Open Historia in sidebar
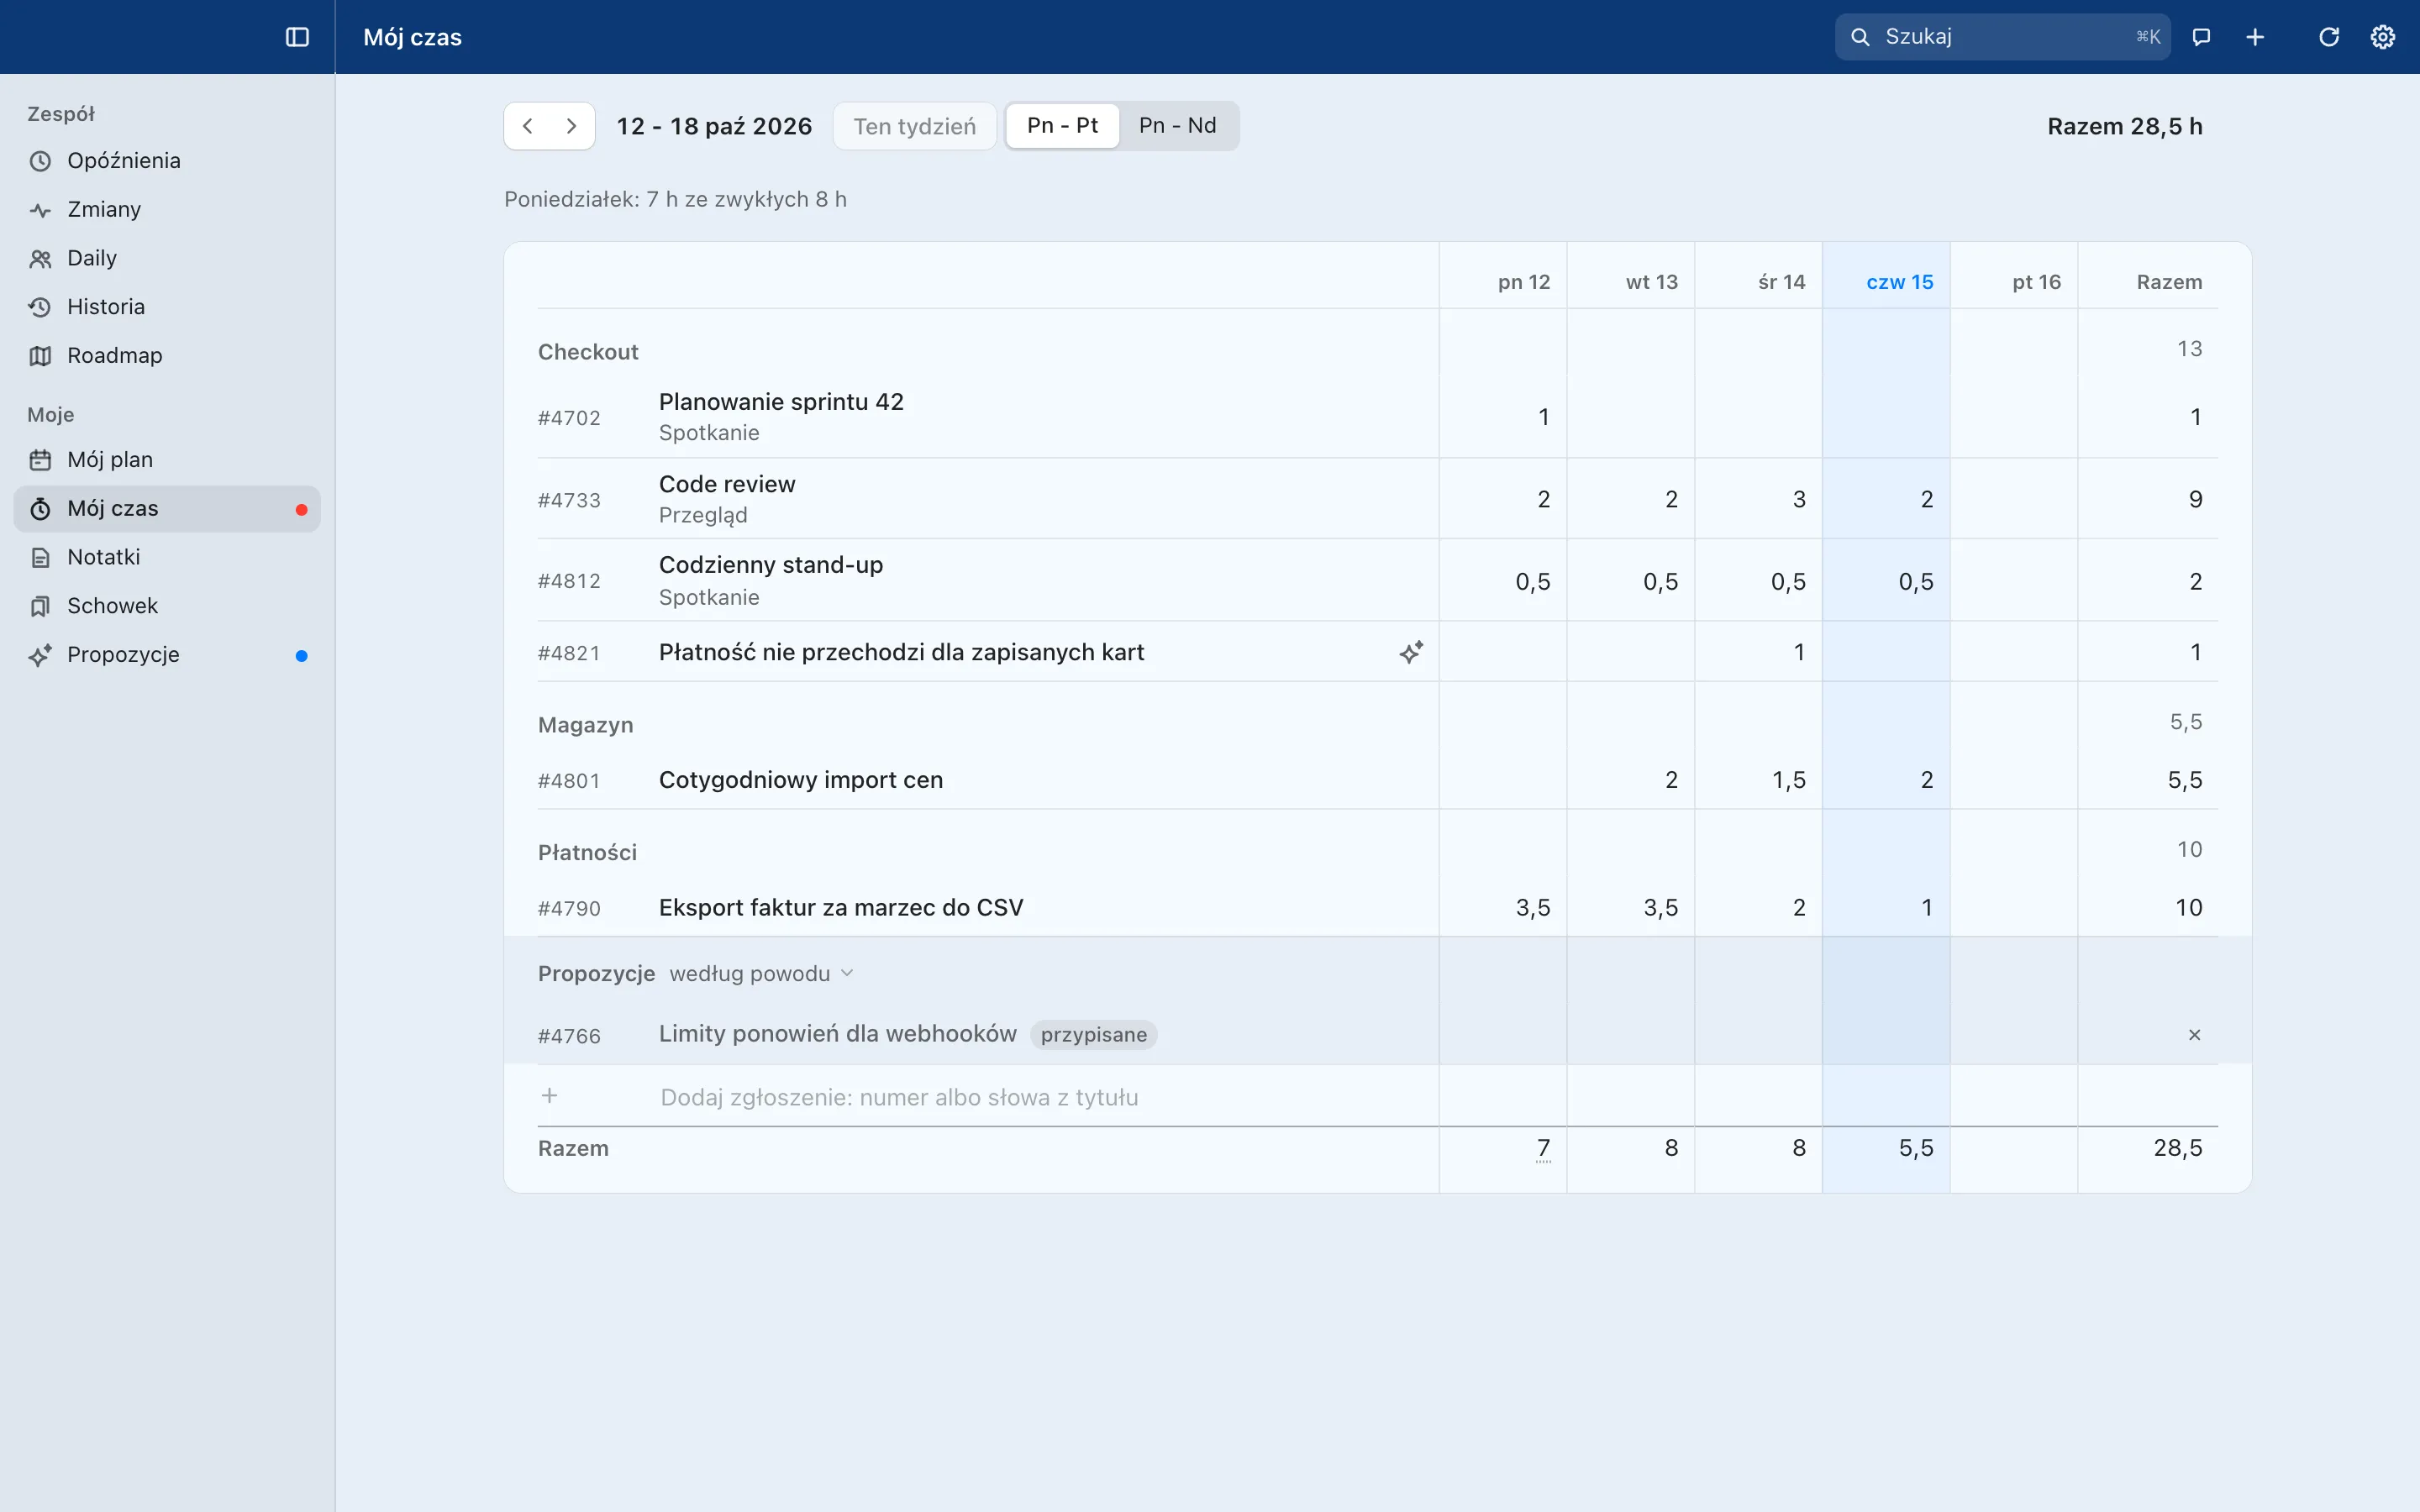 point(167,307)
